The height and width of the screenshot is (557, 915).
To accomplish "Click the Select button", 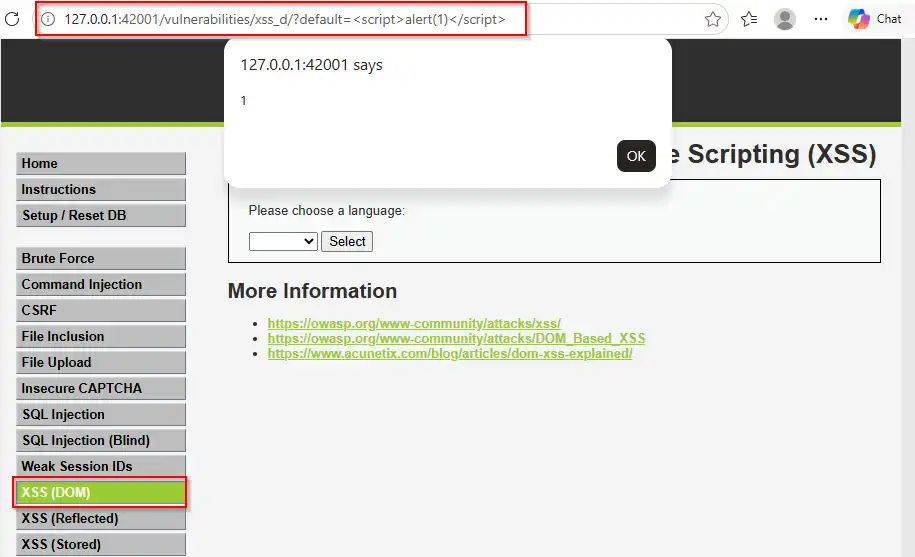I will [x=347, y=241].
